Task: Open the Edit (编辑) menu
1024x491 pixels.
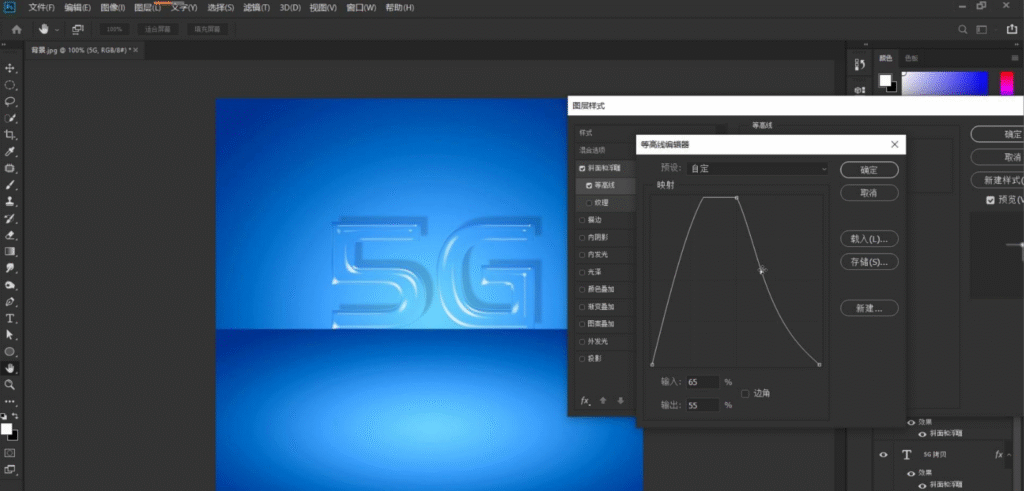Action: (x=78, y=8)
